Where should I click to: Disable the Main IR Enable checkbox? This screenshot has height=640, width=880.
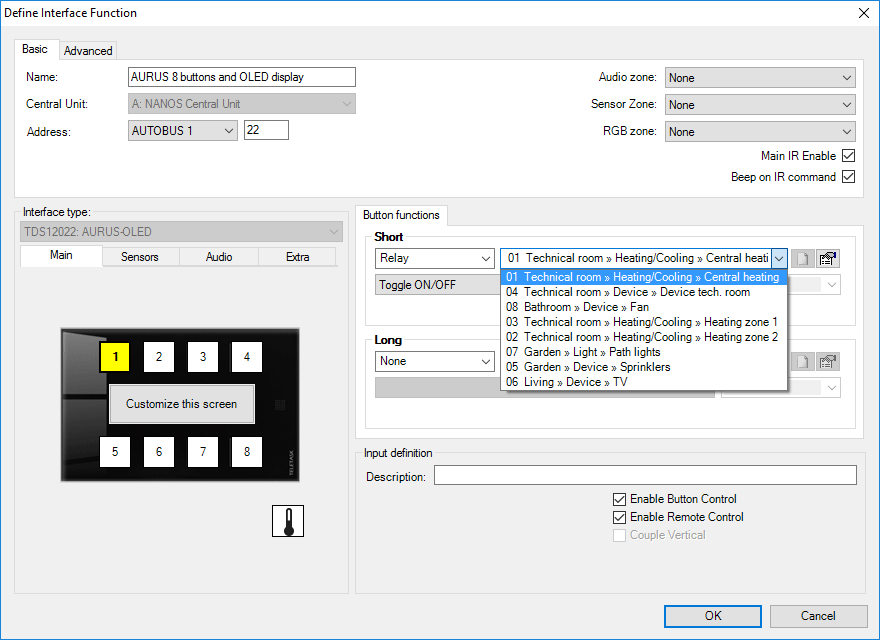tap(848, 156)
